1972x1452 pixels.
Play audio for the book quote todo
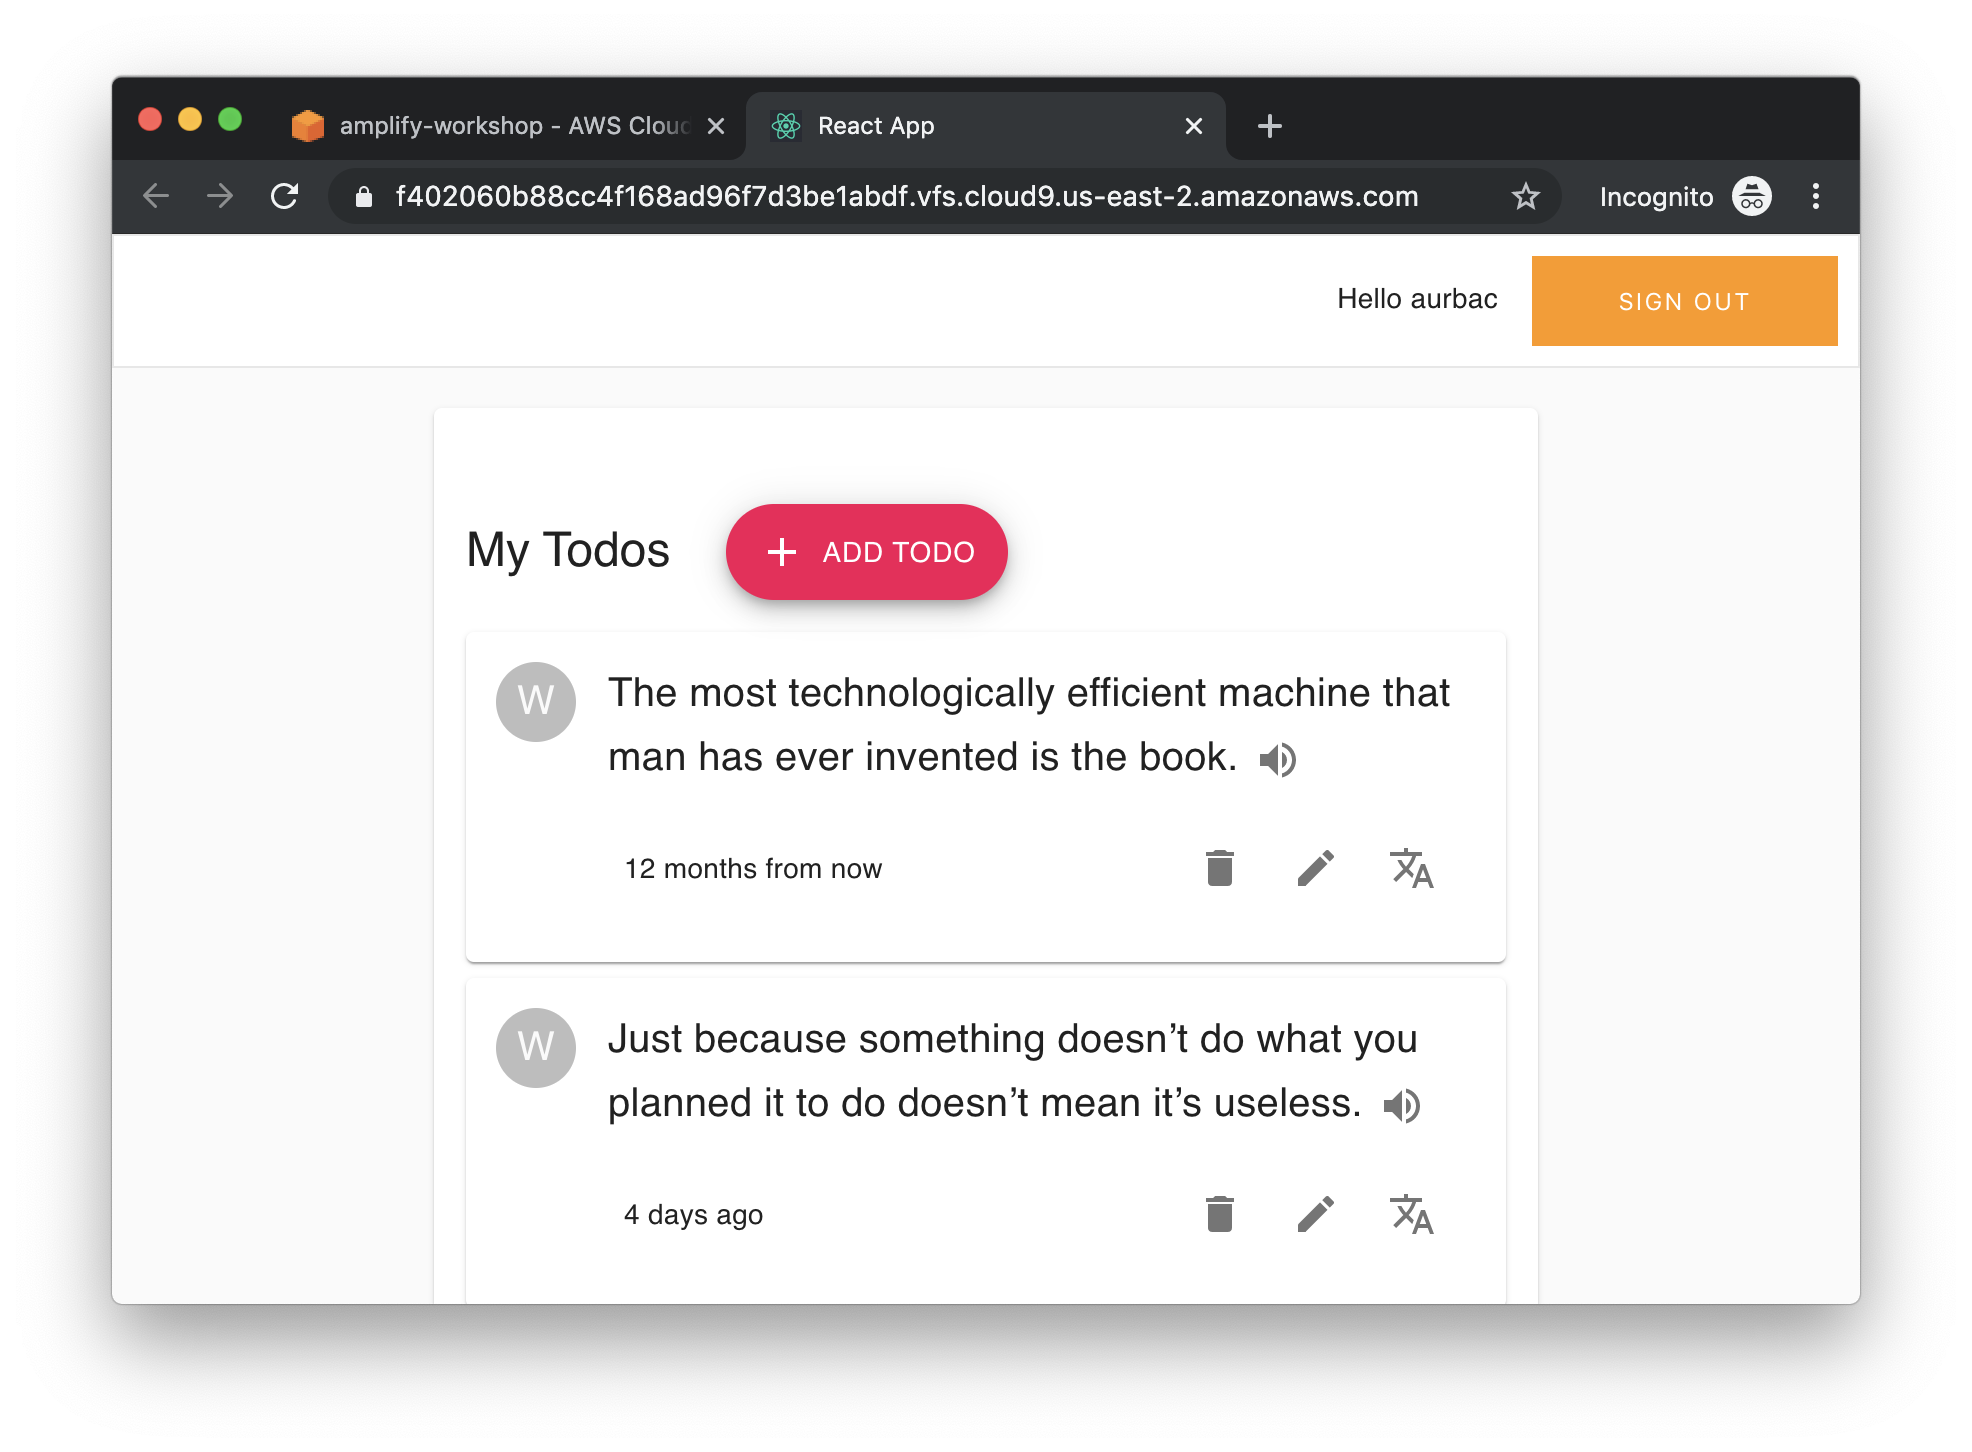(x=1277, y=760)
